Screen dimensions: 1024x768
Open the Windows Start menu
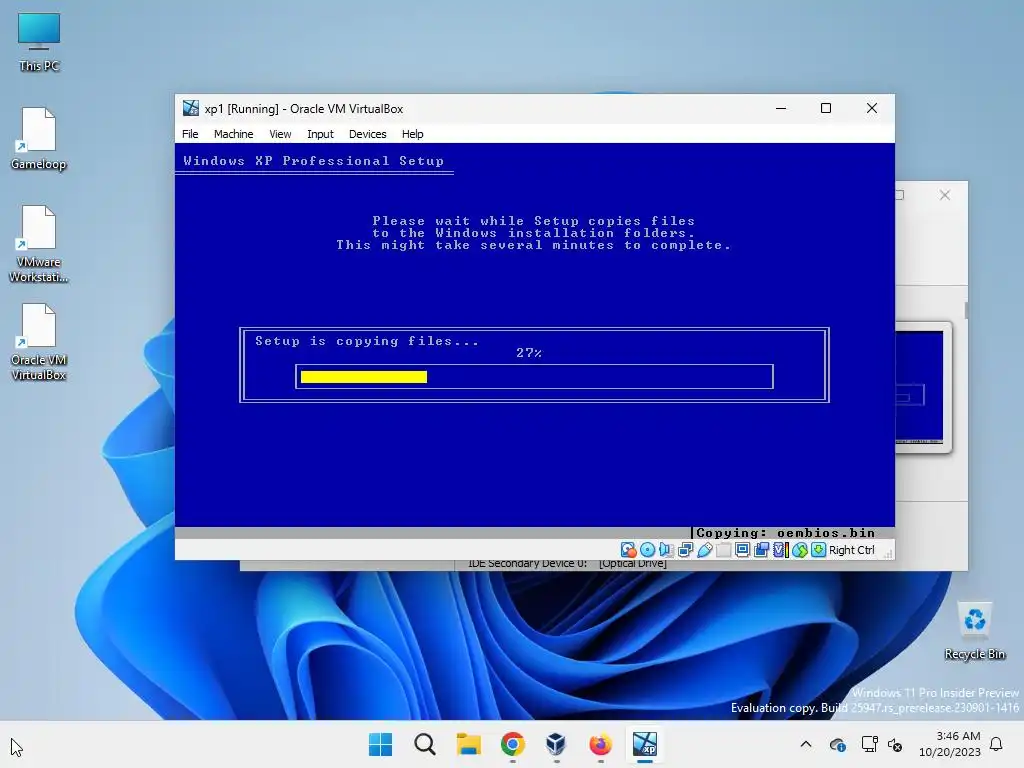tap(380, 744)
